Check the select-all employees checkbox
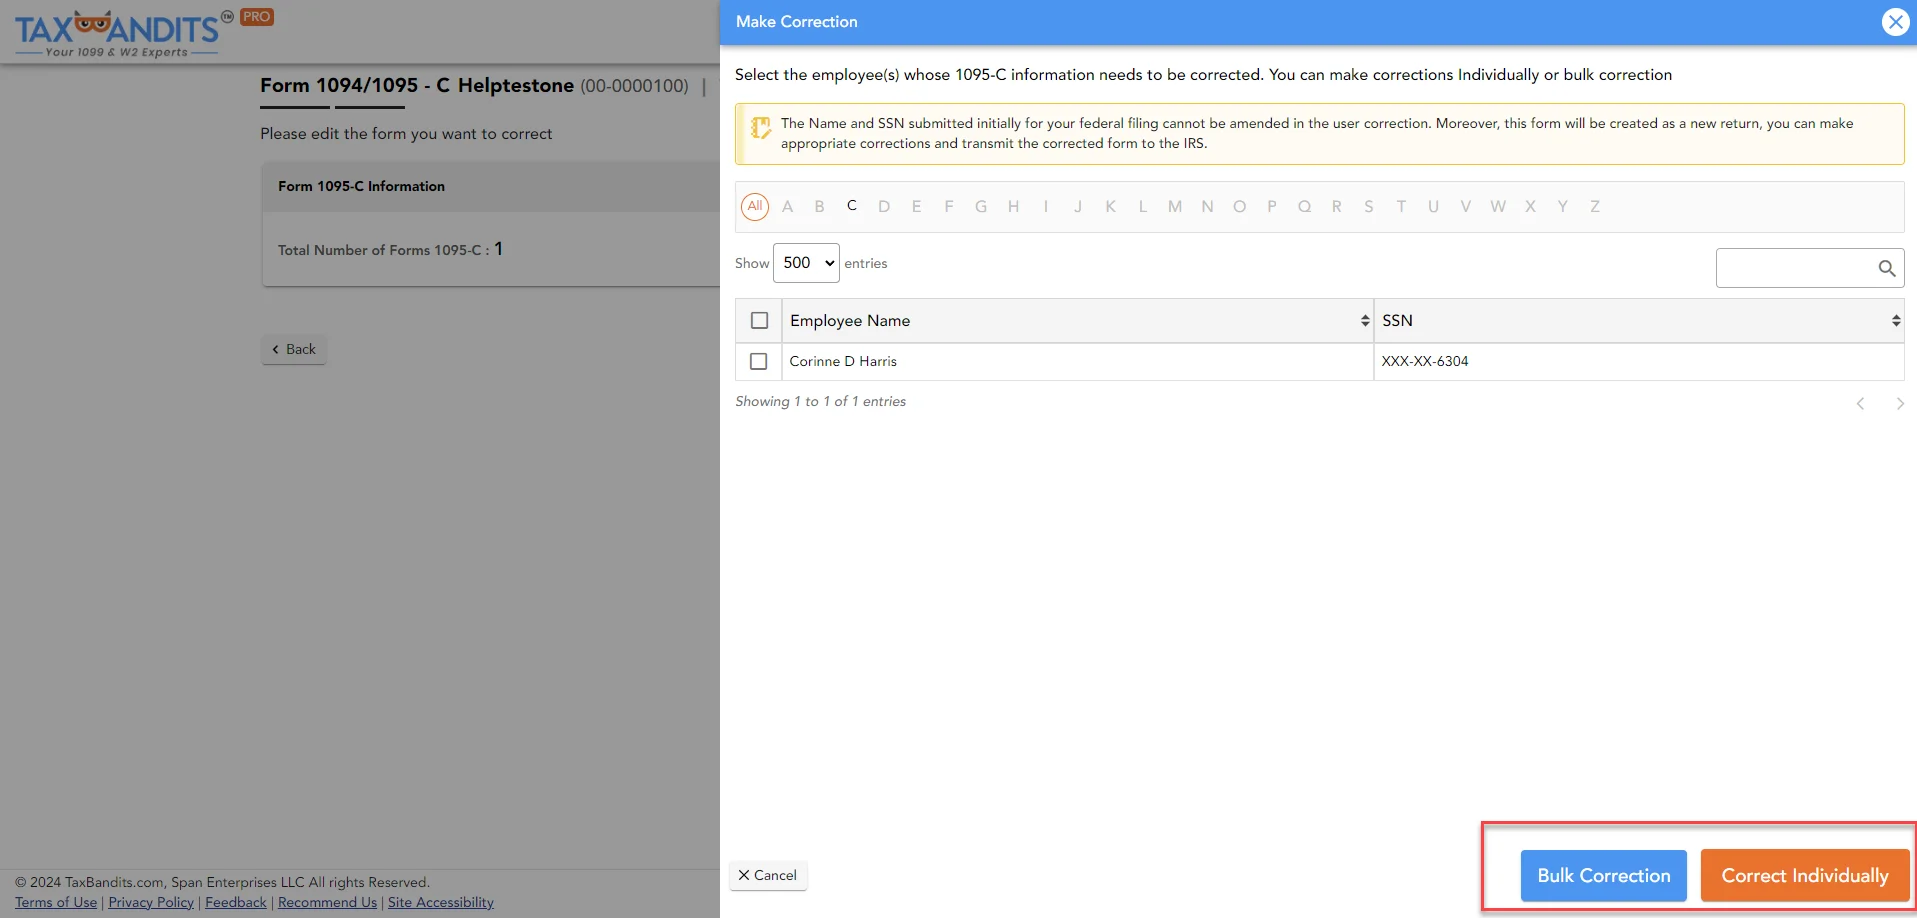Image resolution: width=1917 pixels, height=918 pixels. 759,321
